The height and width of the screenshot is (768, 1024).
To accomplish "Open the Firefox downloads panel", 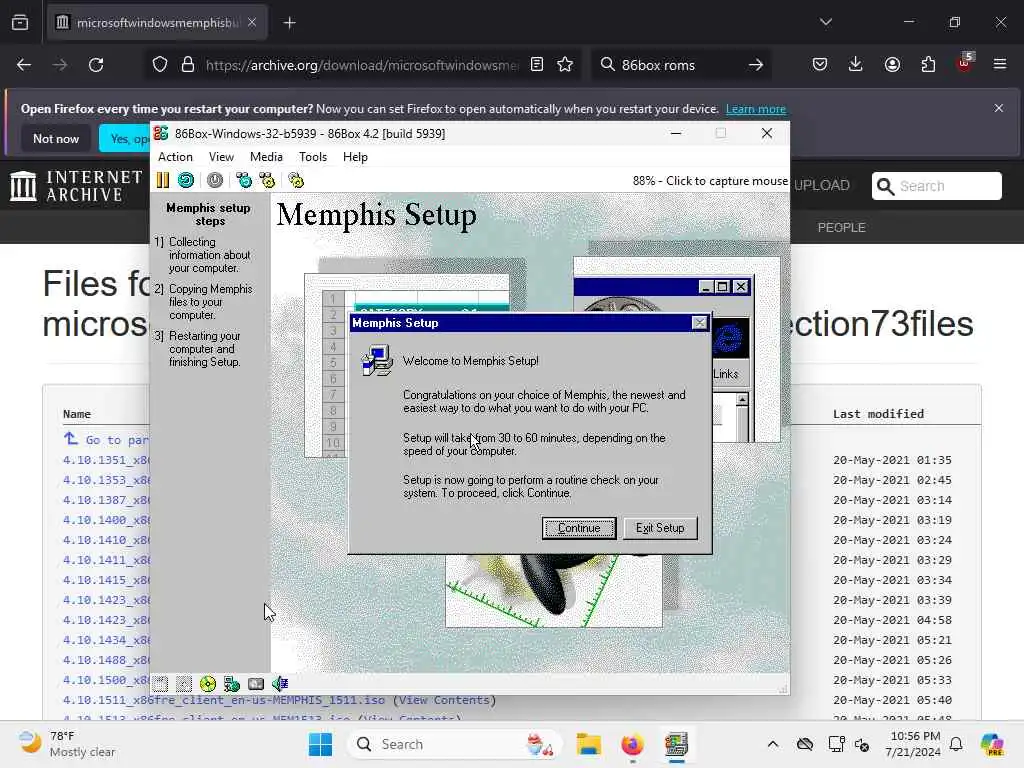I will (856, 65).
